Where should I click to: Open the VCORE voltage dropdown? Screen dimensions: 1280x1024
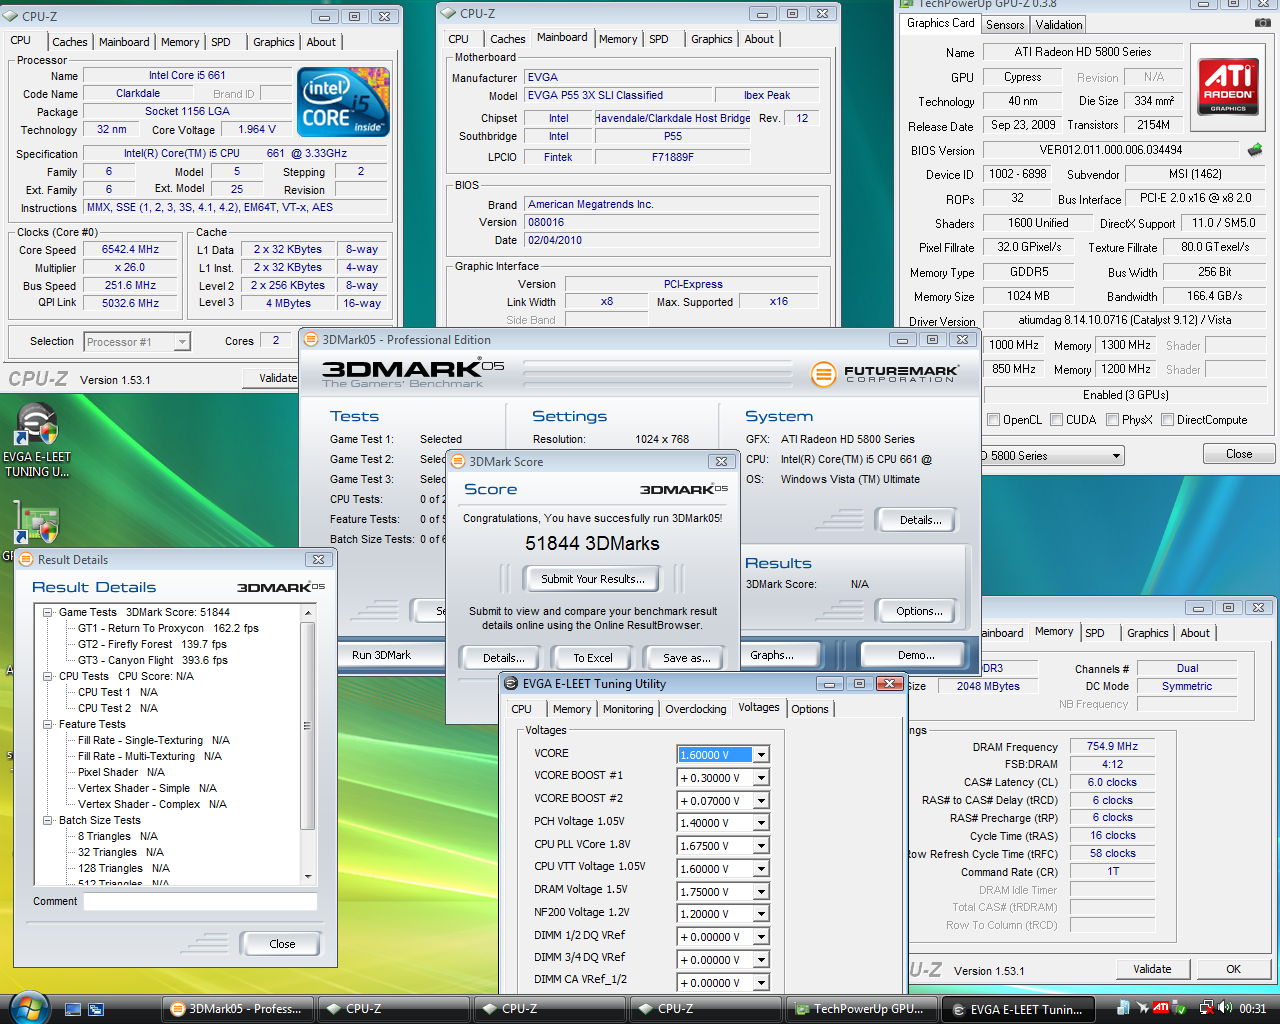(761, 755)
